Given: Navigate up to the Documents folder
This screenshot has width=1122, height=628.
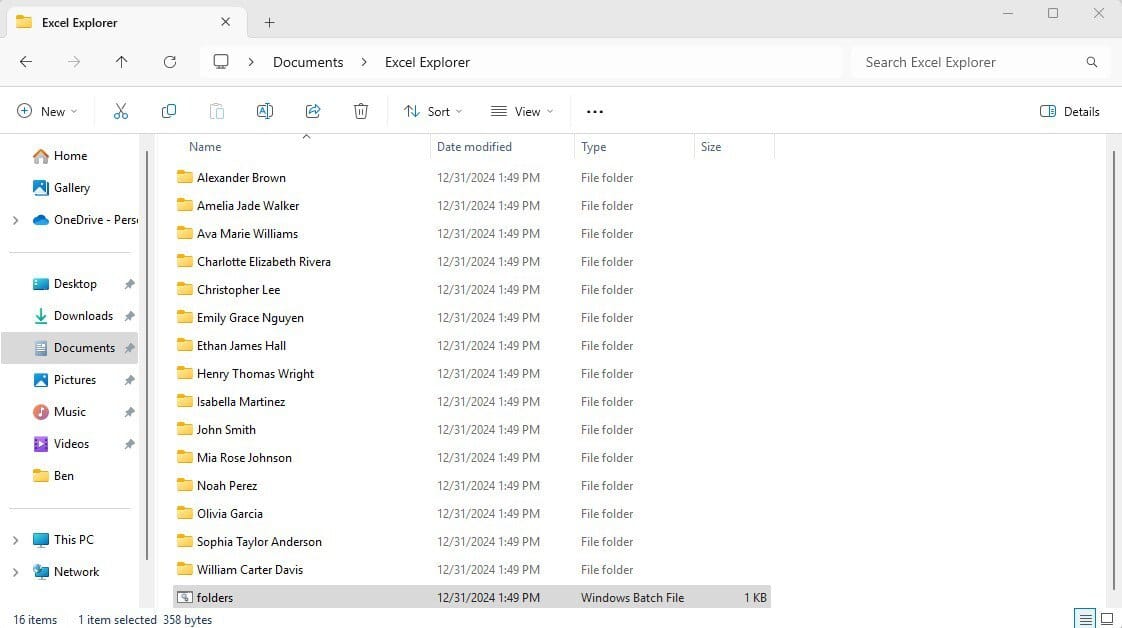Looking at the screenshot, I should (122, 62).
